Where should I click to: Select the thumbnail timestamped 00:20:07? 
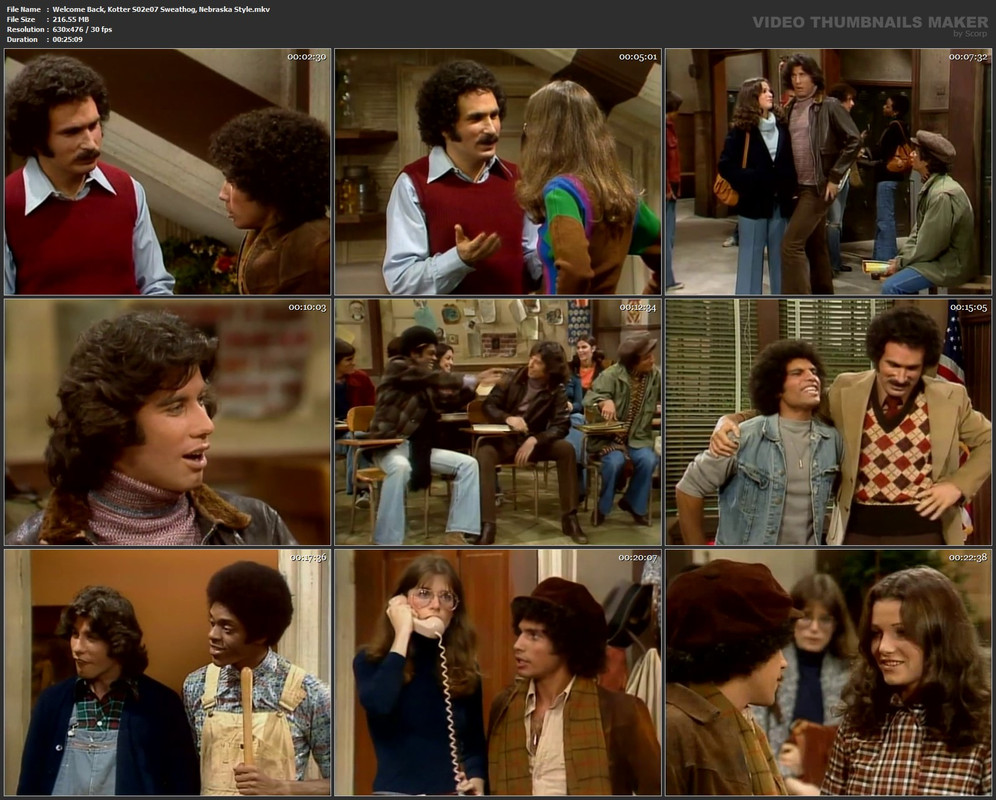[x=498, y=672]
